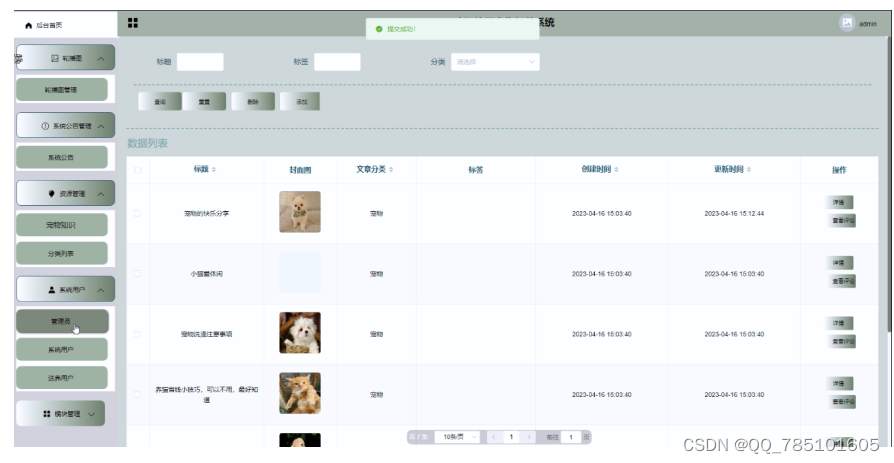Image resolution: width=894 pixels, height=463 pixels.
Task: Go to previous page arrow
Action: click(x=494, y=437)
